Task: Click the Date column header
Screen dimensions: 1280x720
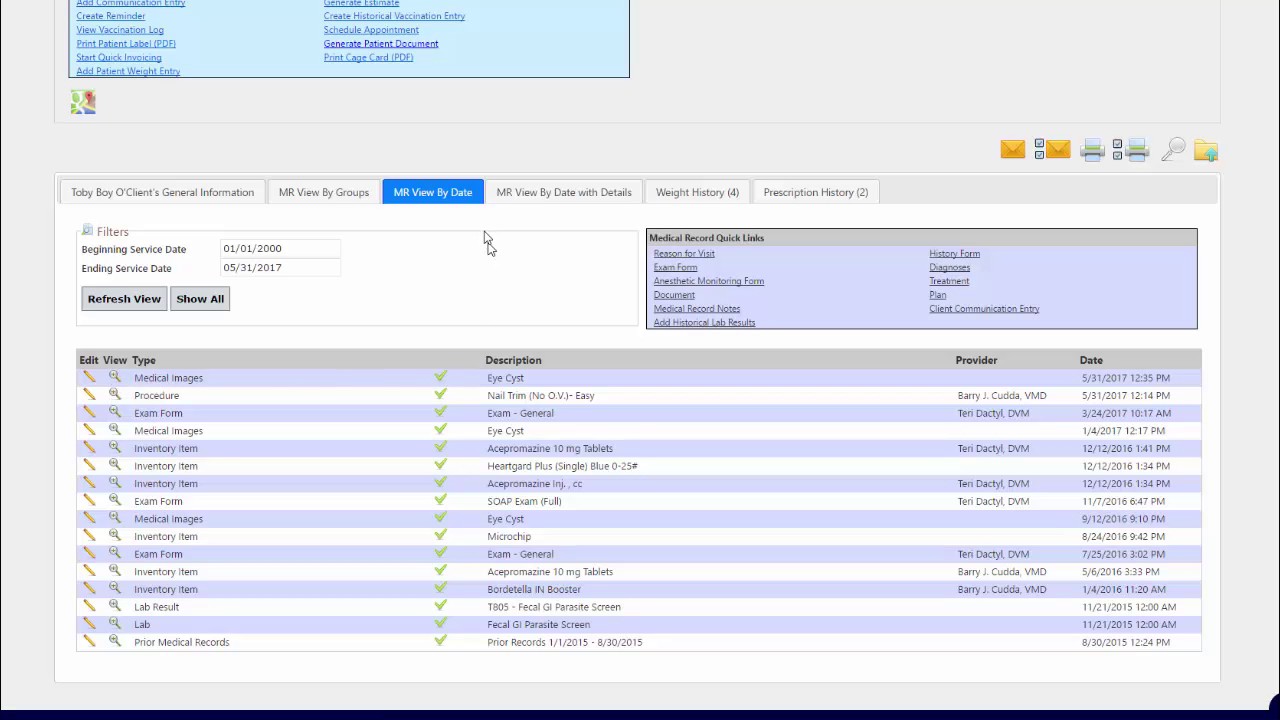Action: coord(1091,360)
